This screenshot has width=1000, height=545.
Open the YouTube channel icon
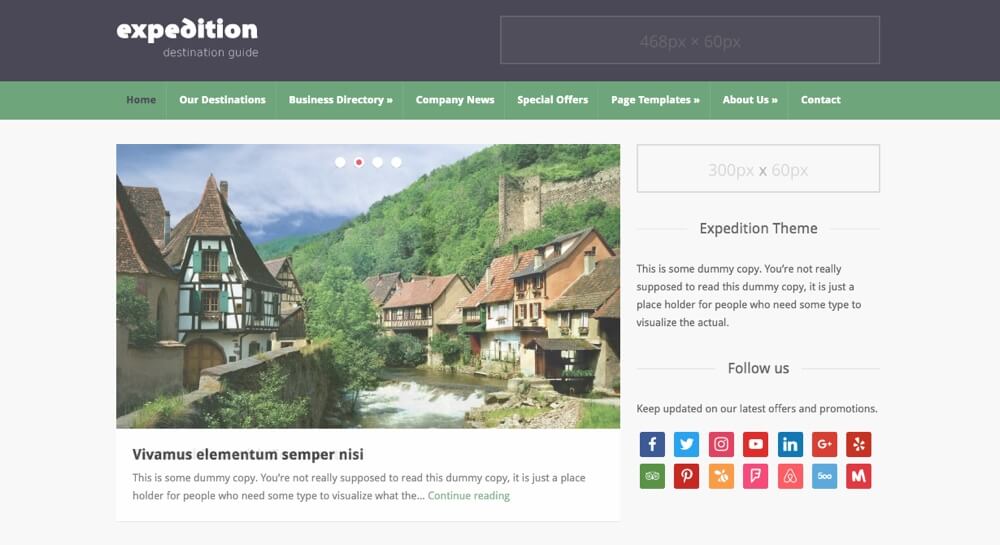pyautogui.click(x=755, y=444)
